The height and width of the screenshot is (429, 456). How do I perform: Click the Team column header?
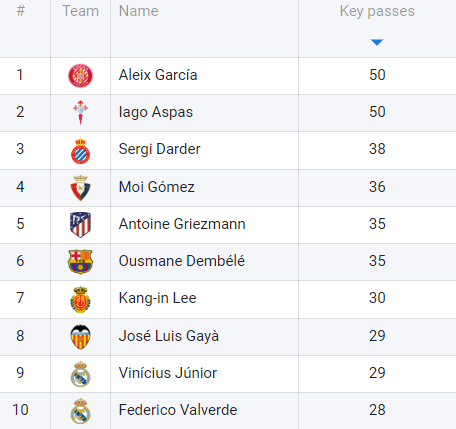pos(80,11)
